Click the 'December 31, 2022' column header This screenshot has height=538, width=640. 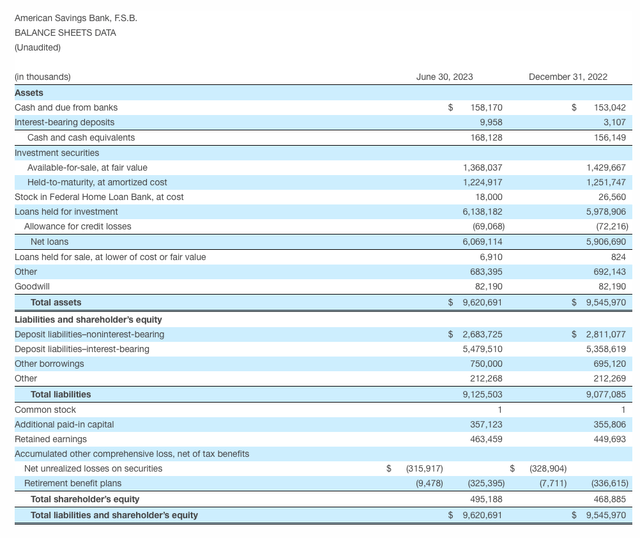click(x=568, y=77)
